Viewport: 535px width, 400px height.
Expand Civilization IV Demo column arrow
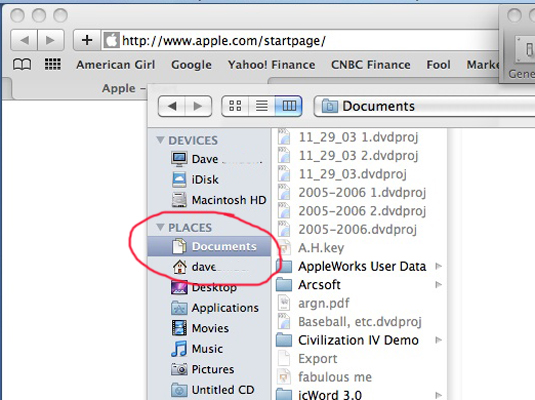click(438, 340)
